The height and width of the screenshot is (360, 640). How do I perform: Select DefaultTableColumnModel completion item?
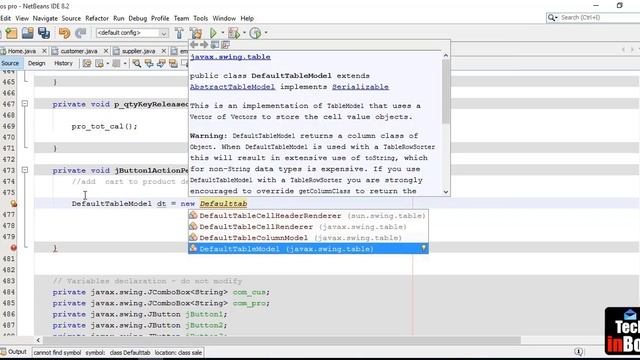[x=308, y=238]
